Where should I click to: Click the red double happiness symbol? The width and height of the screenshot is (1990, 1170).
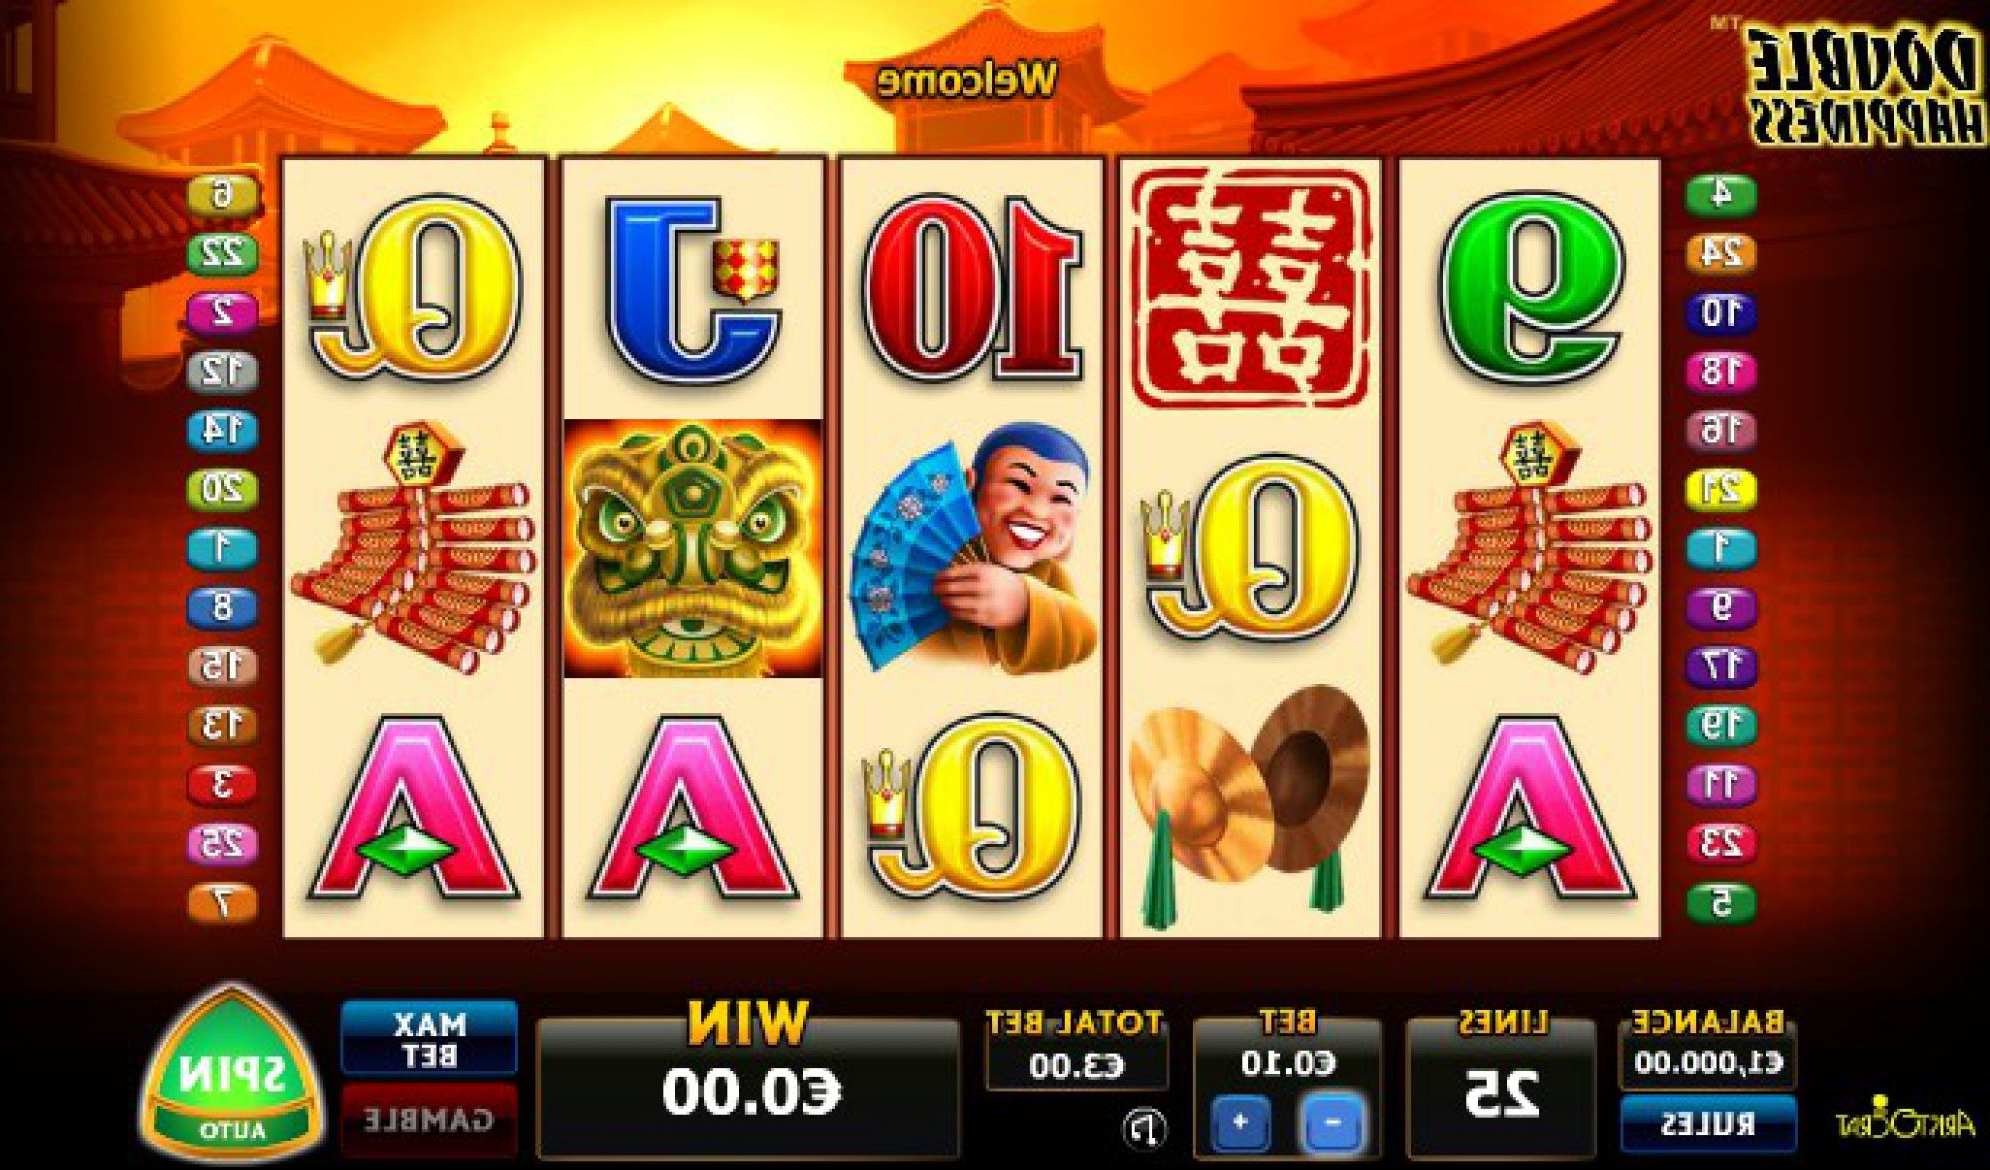pos(1250,288)
